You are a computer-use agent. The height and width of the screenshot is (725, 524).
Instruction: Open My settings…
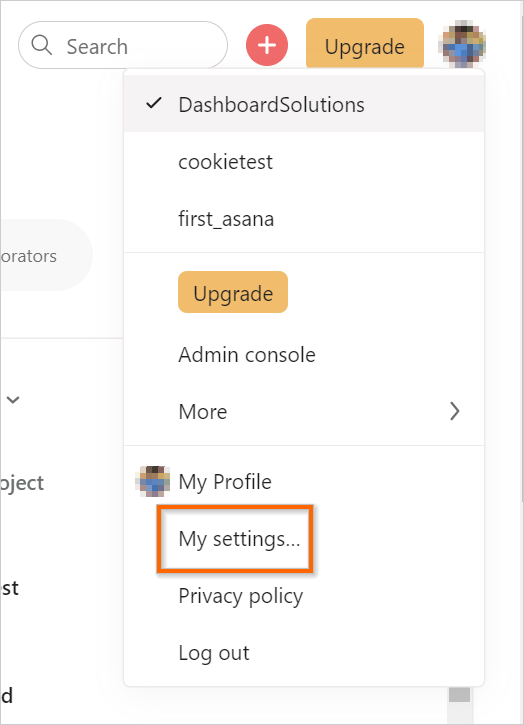pos(240,539)
